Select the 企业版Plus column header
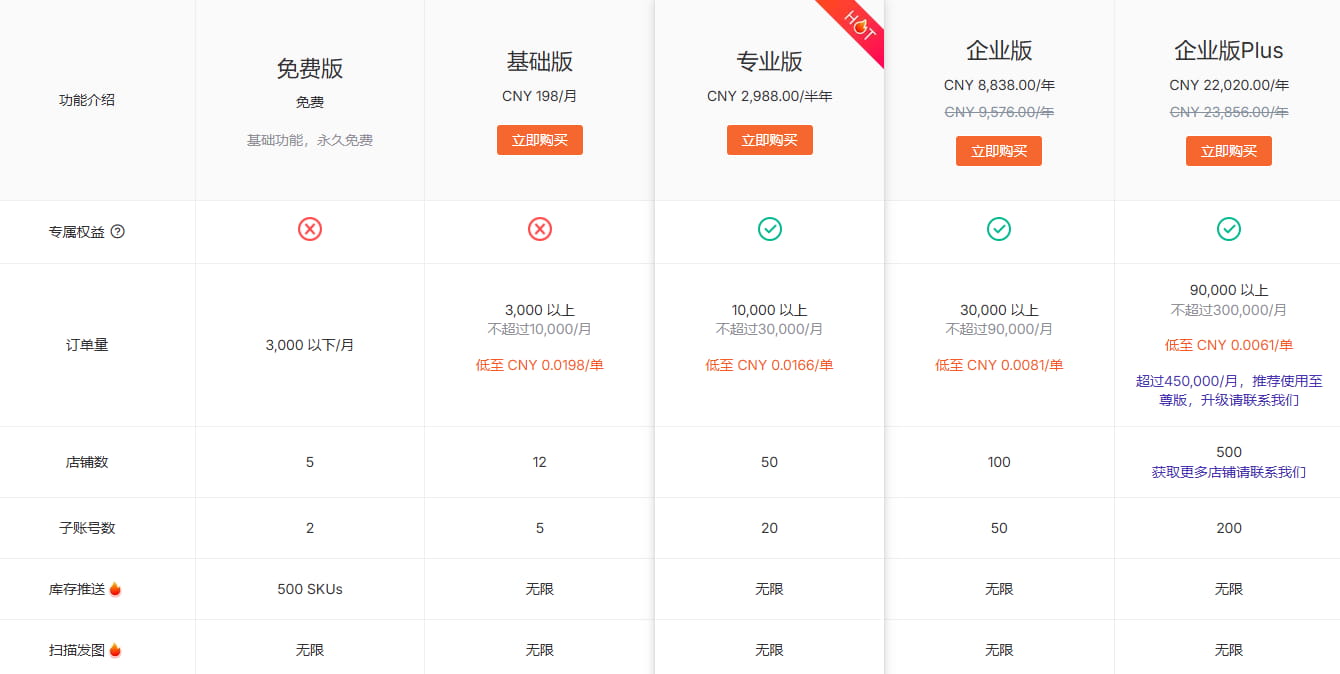The image size is (1340, 674). click(x=1228, y=51)
